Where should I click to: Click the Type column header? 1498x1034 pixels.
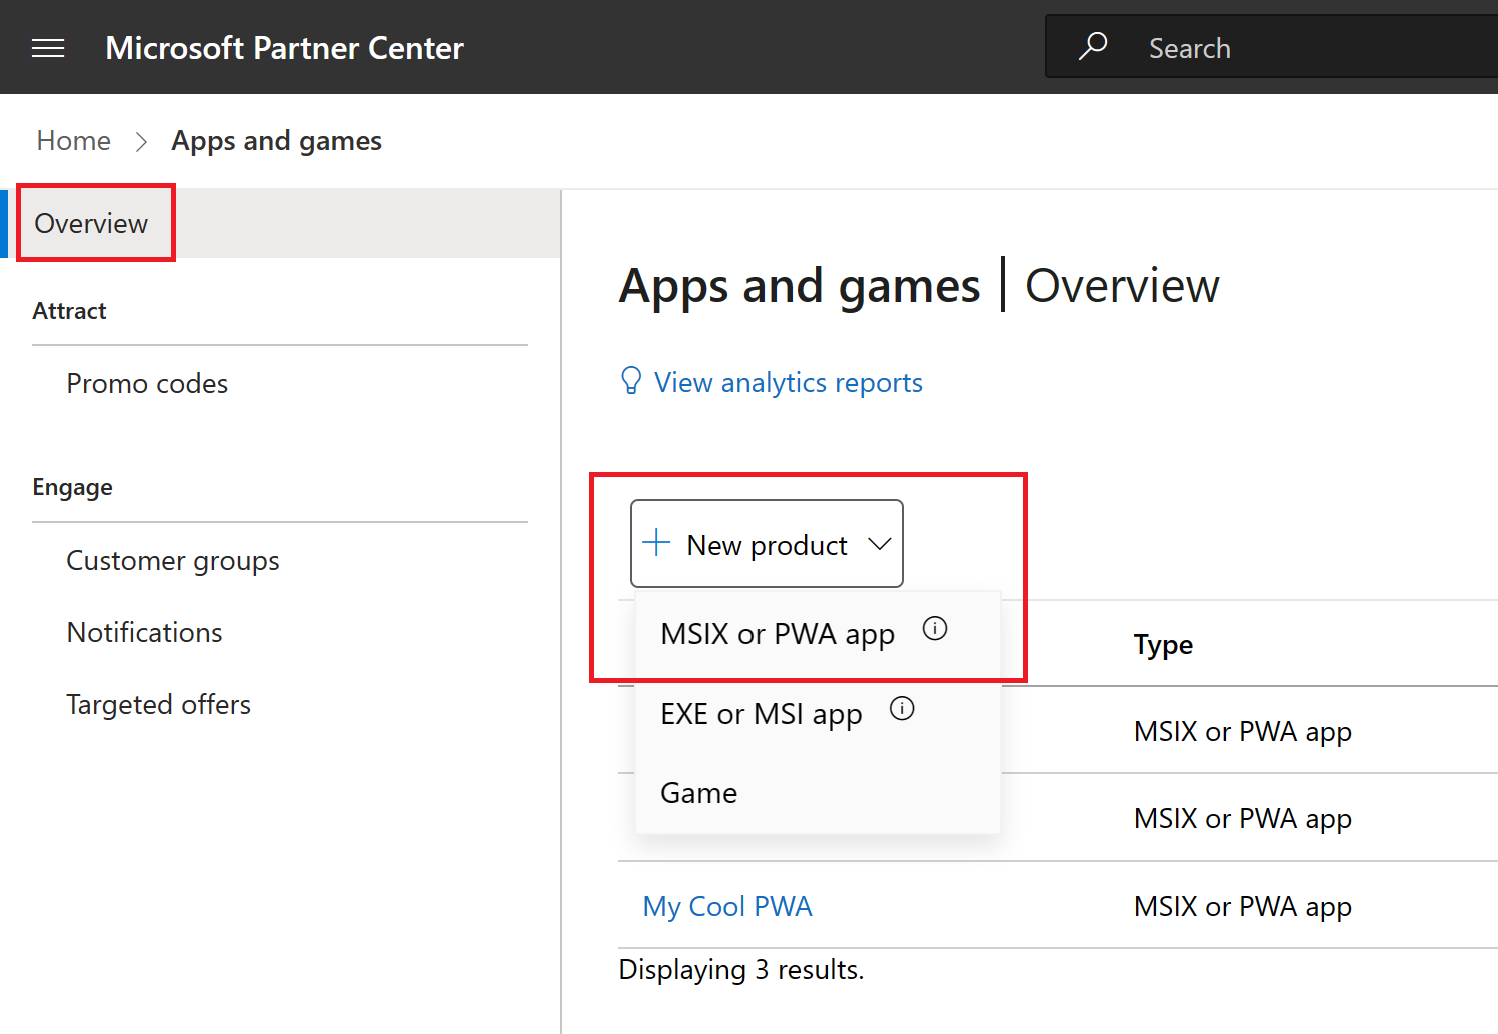(x=1163, y=644)
